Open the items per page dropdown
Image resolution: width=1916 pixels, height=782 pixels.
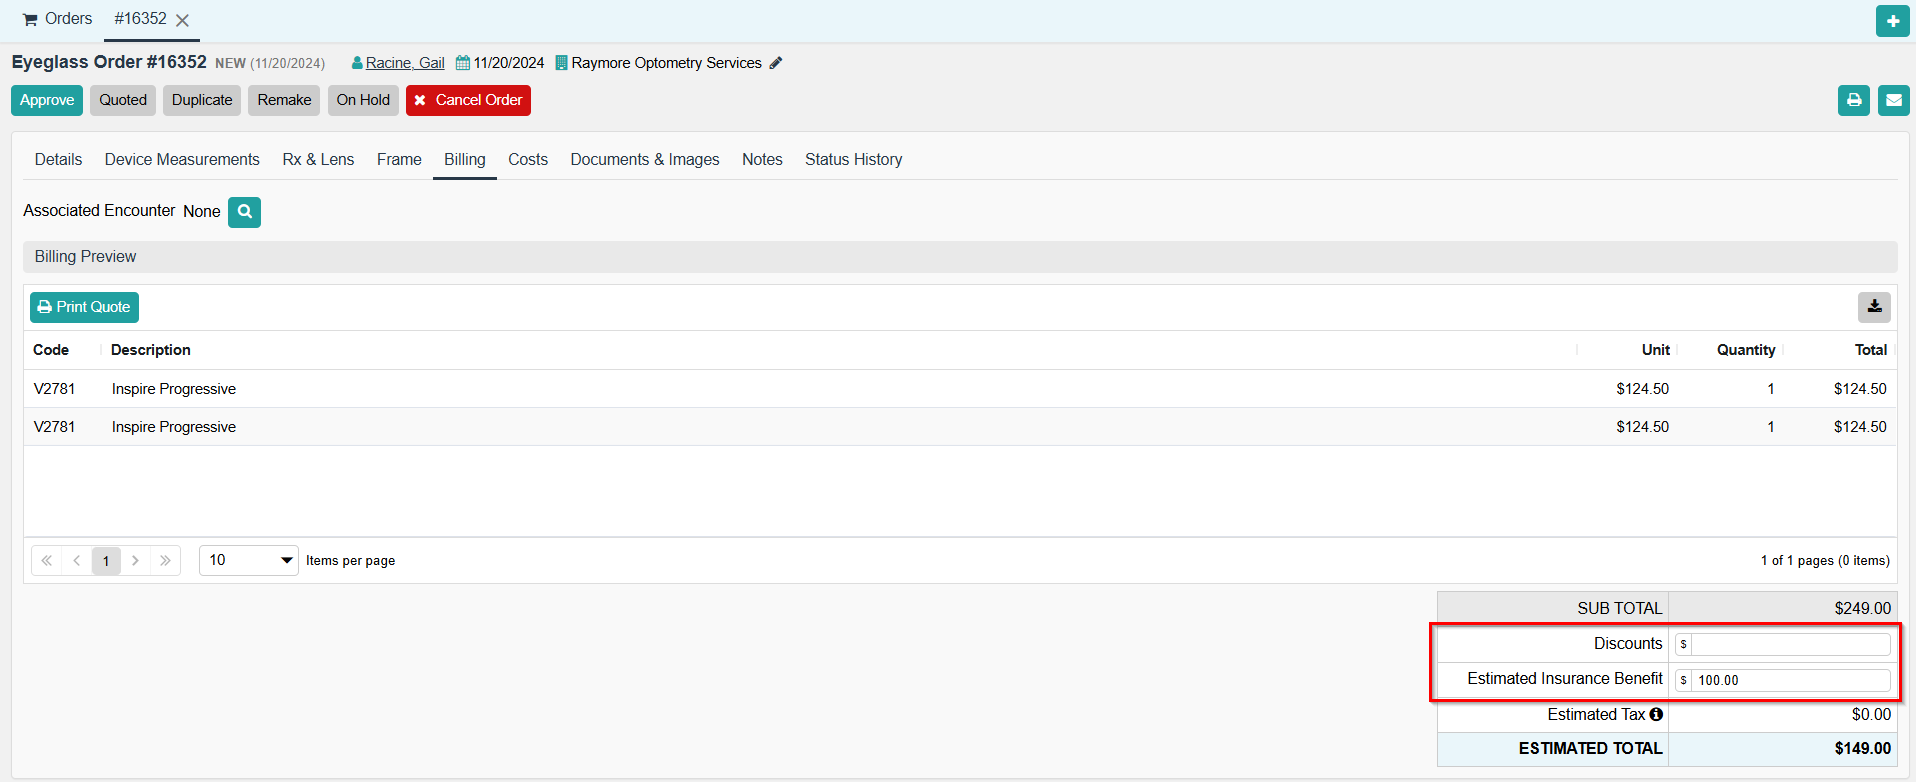pos(249,560)
